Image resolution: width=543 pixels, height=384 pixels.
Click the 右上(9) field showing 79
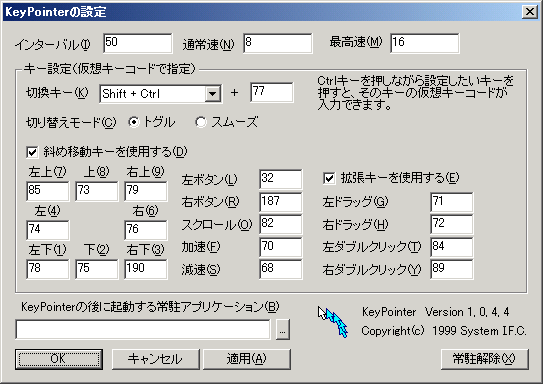(x=146, y=191)
